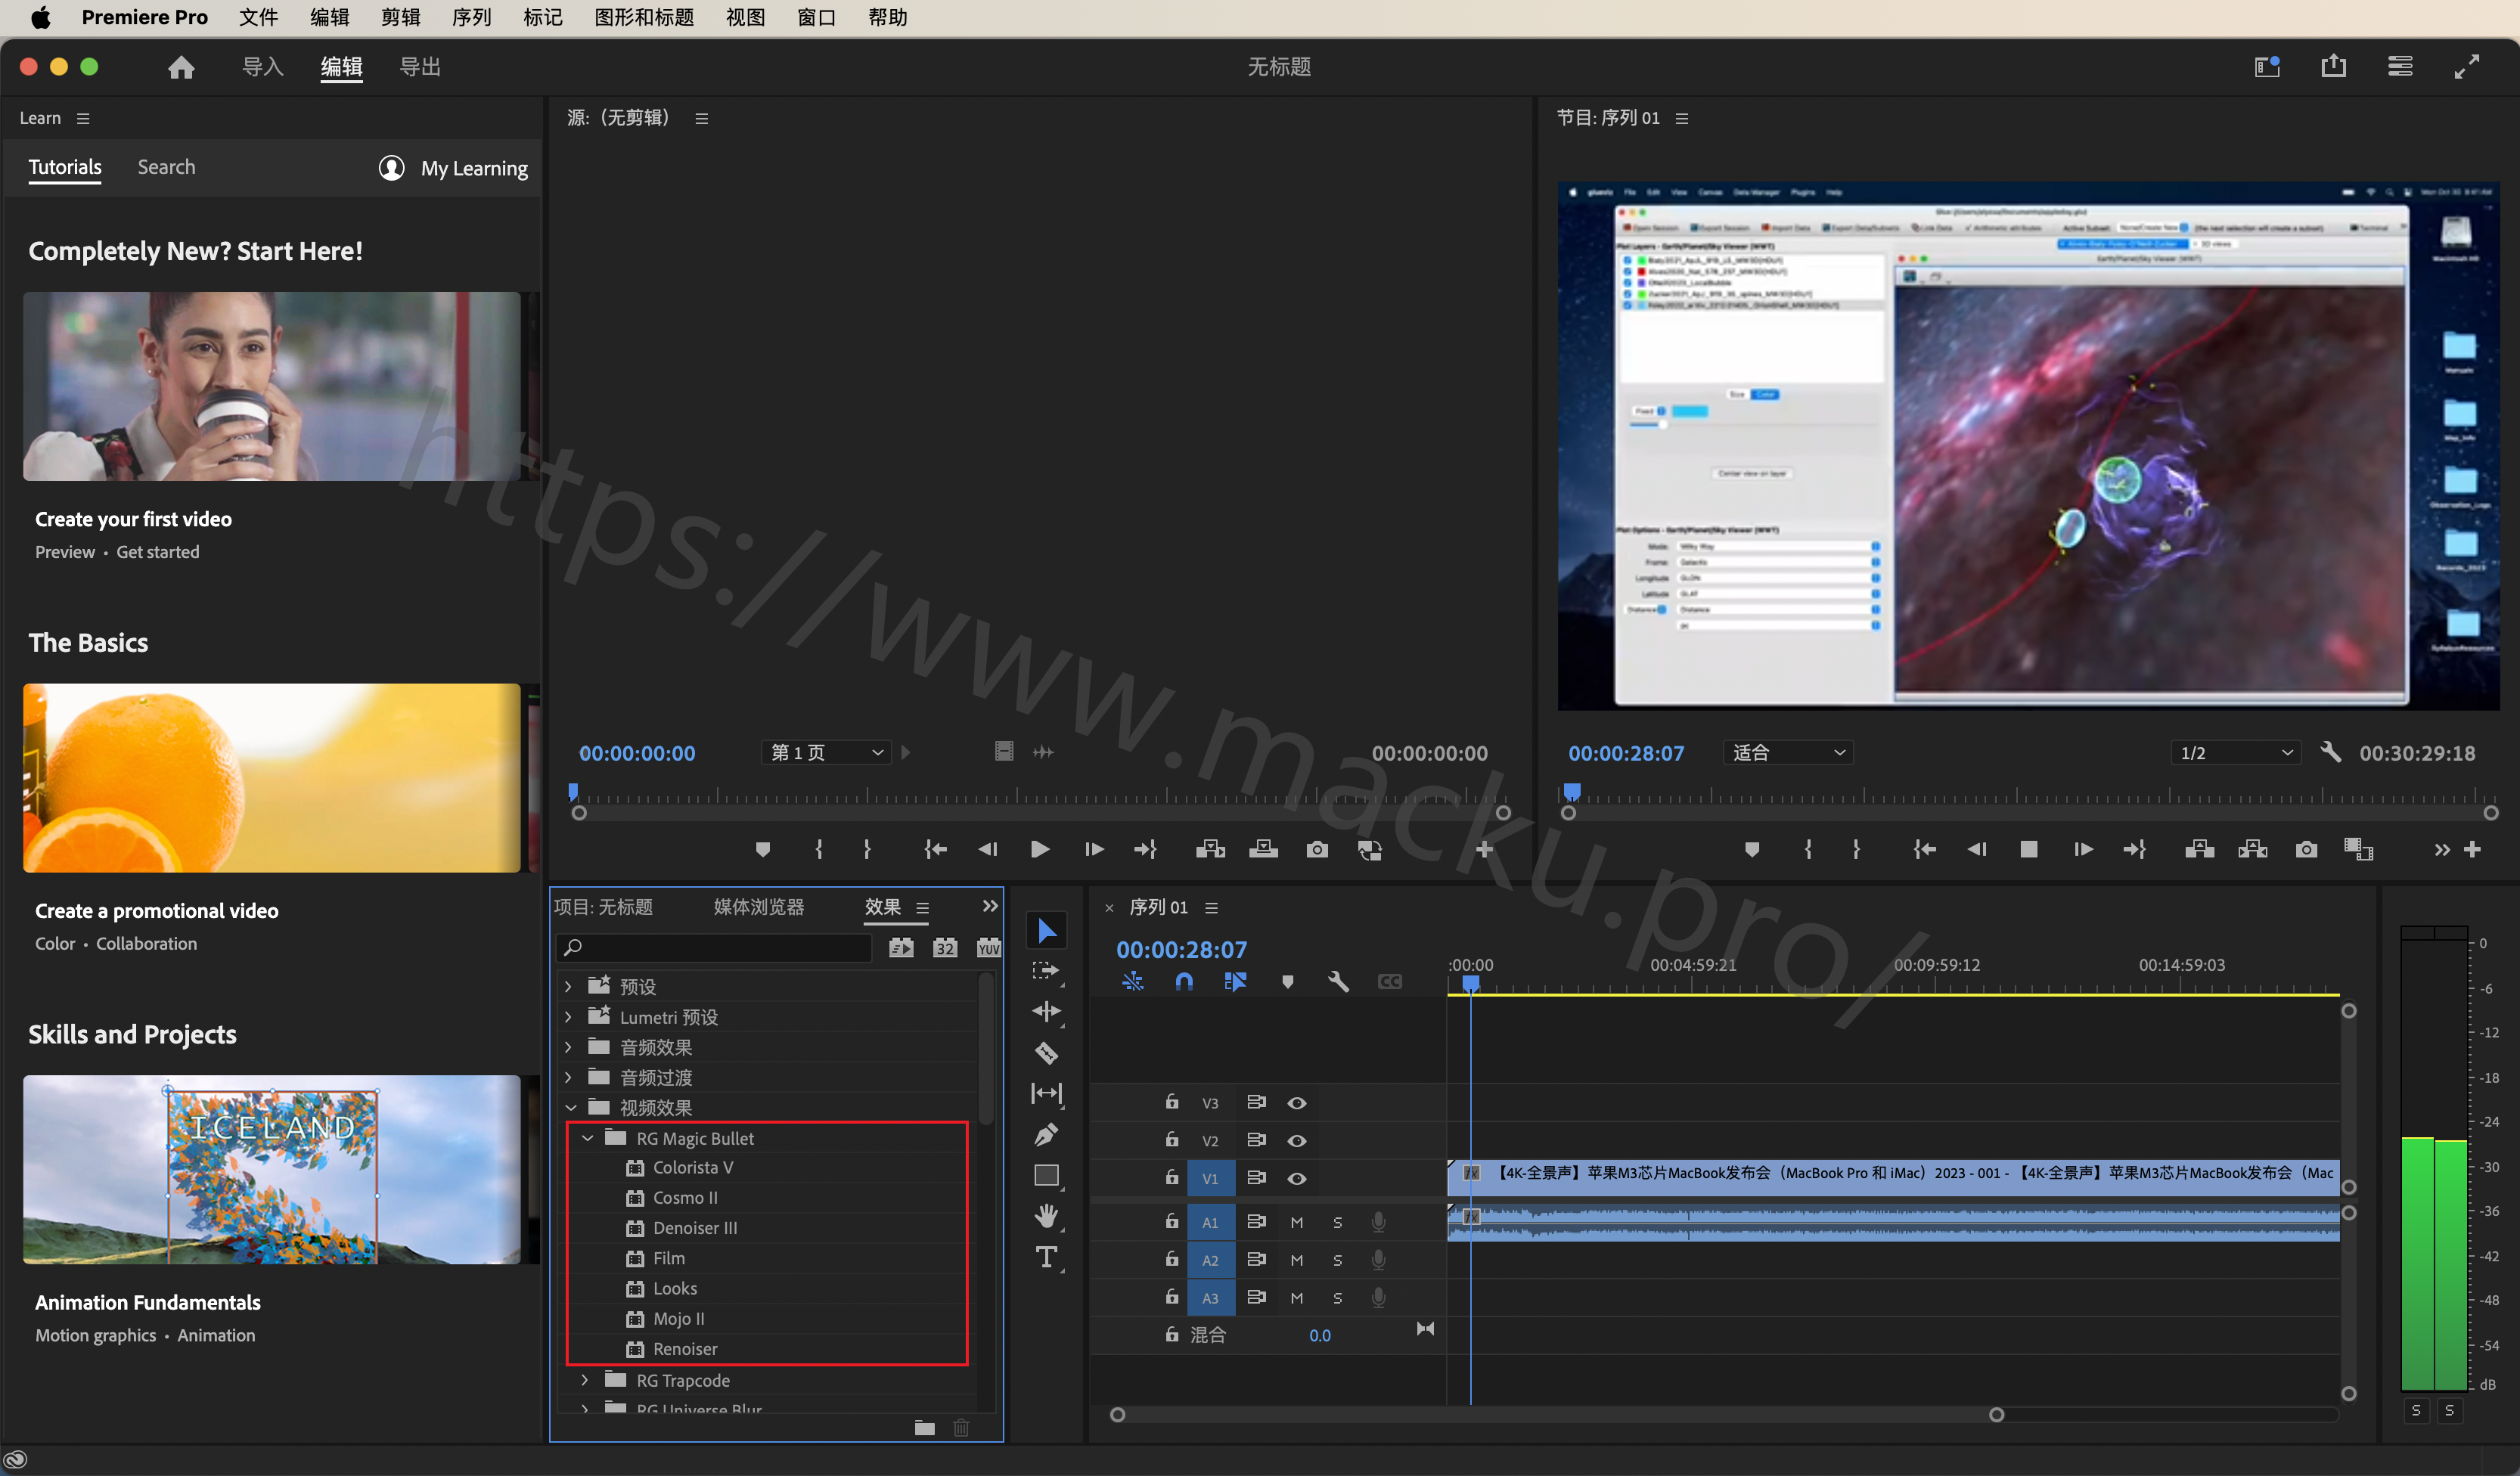
Task: Filter accelerated effects icon in Effects panel
Action: (x=901, y=947)
